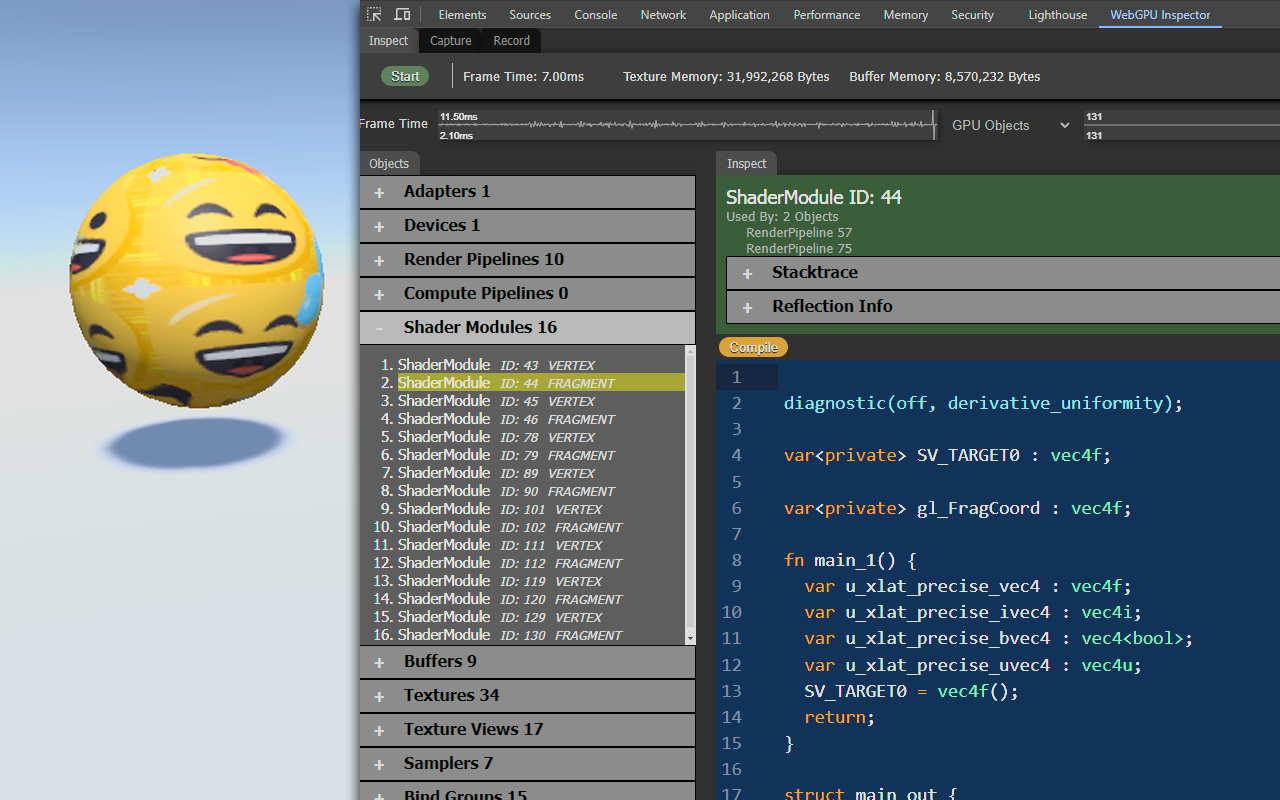
Task: Expand the Adapters section
Action: pos(379,191)
